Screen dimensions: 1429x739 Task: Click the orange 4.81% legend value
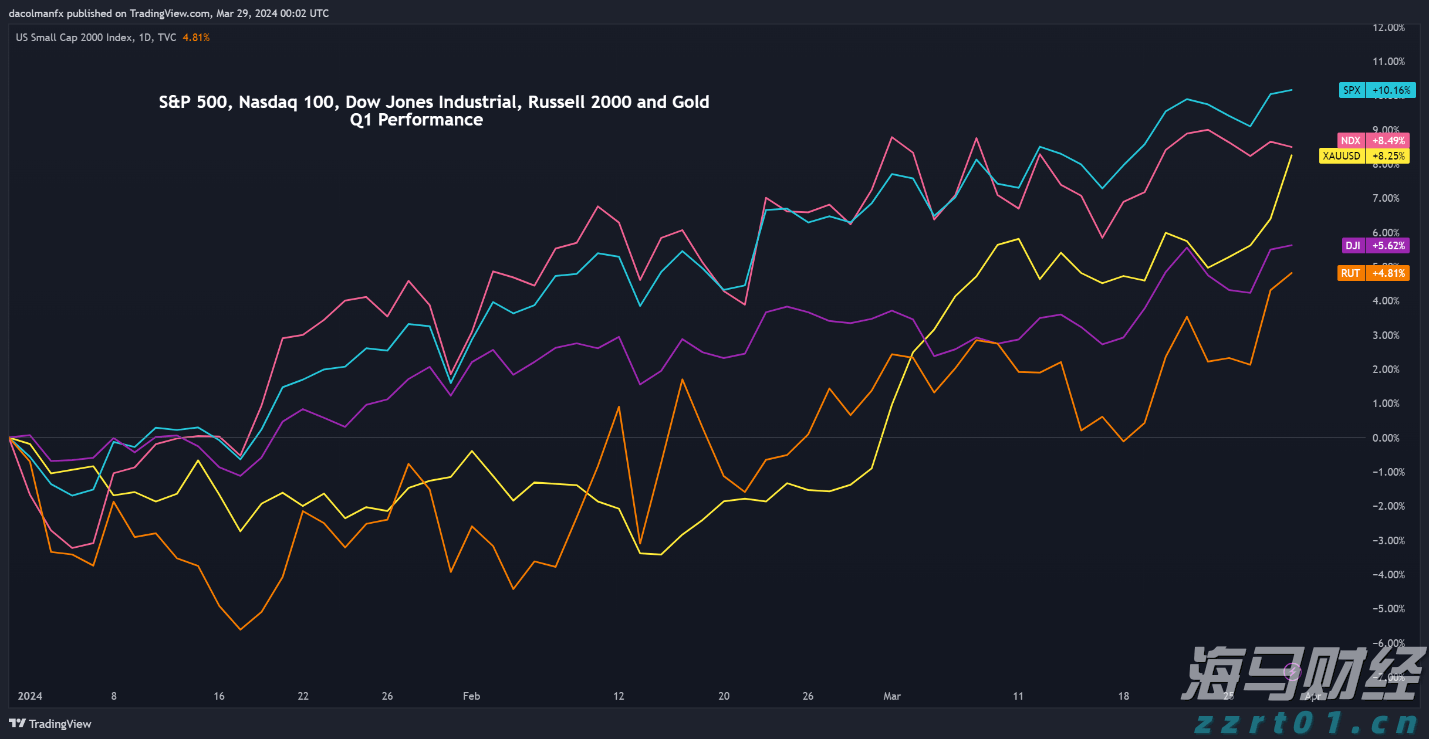click(195, 37)
